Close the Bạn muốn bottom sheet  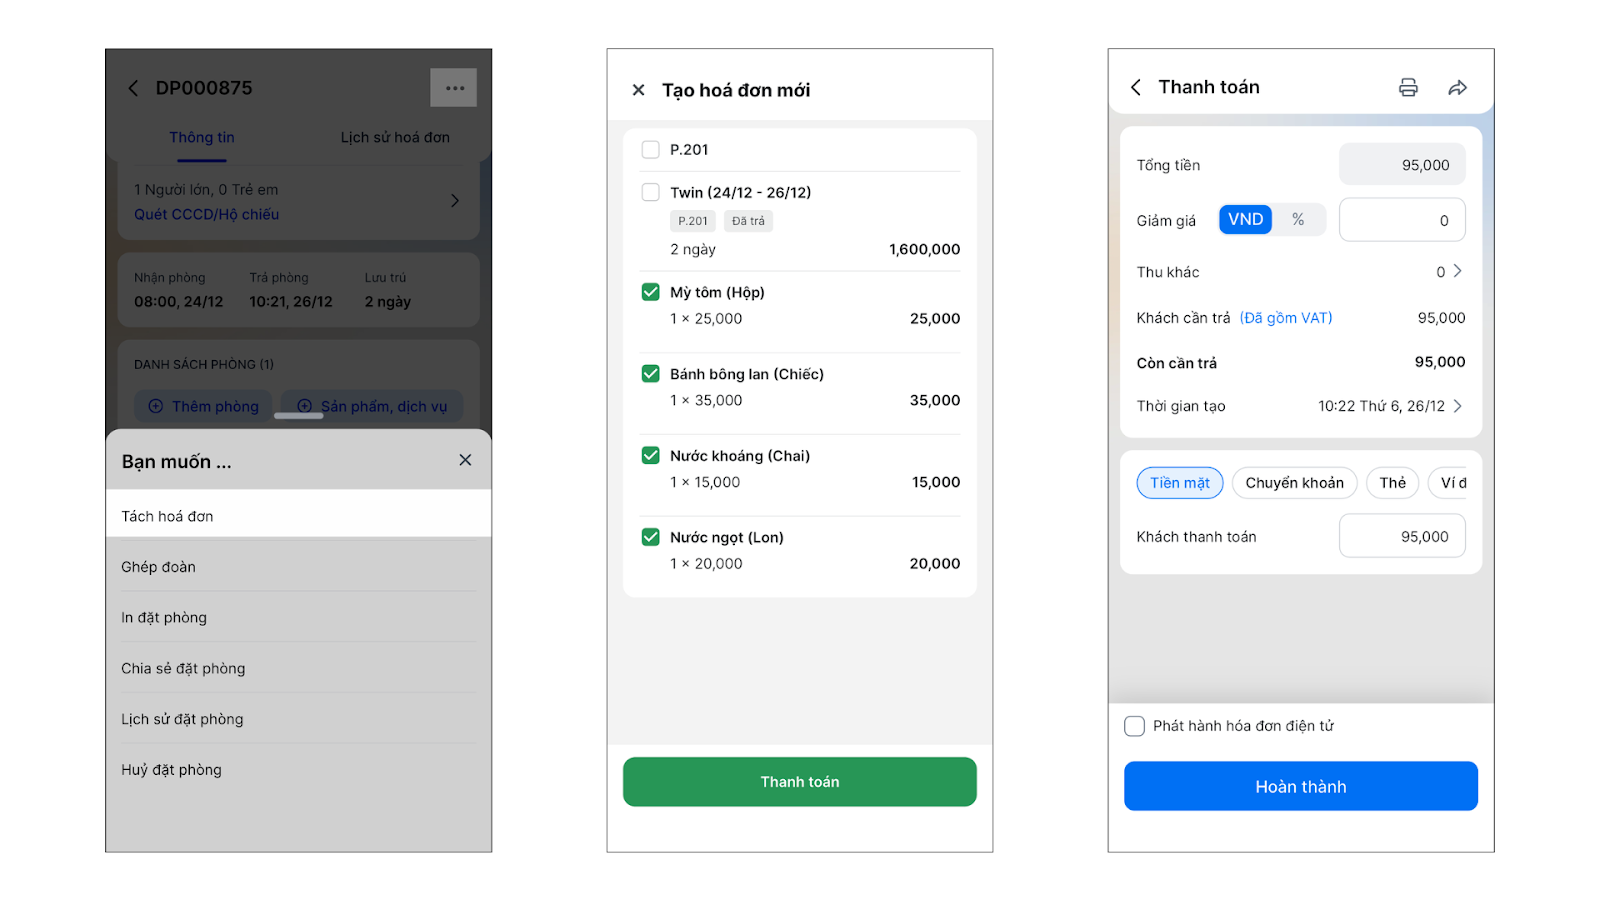465,460
